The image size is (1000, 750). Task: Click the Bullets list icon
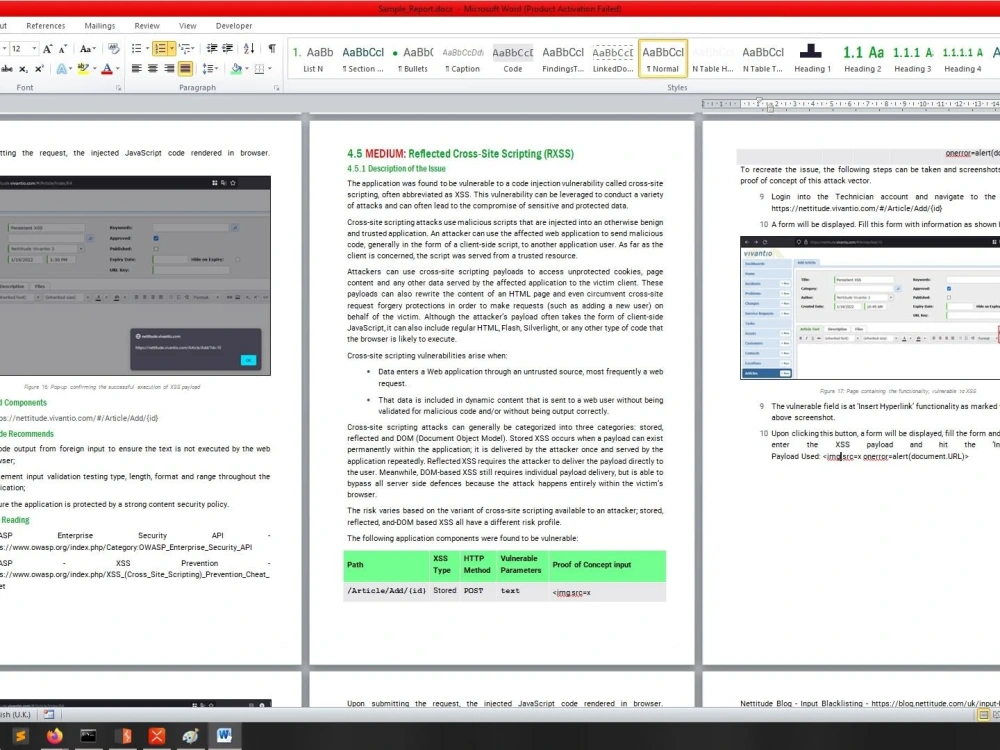coord(136,48)
